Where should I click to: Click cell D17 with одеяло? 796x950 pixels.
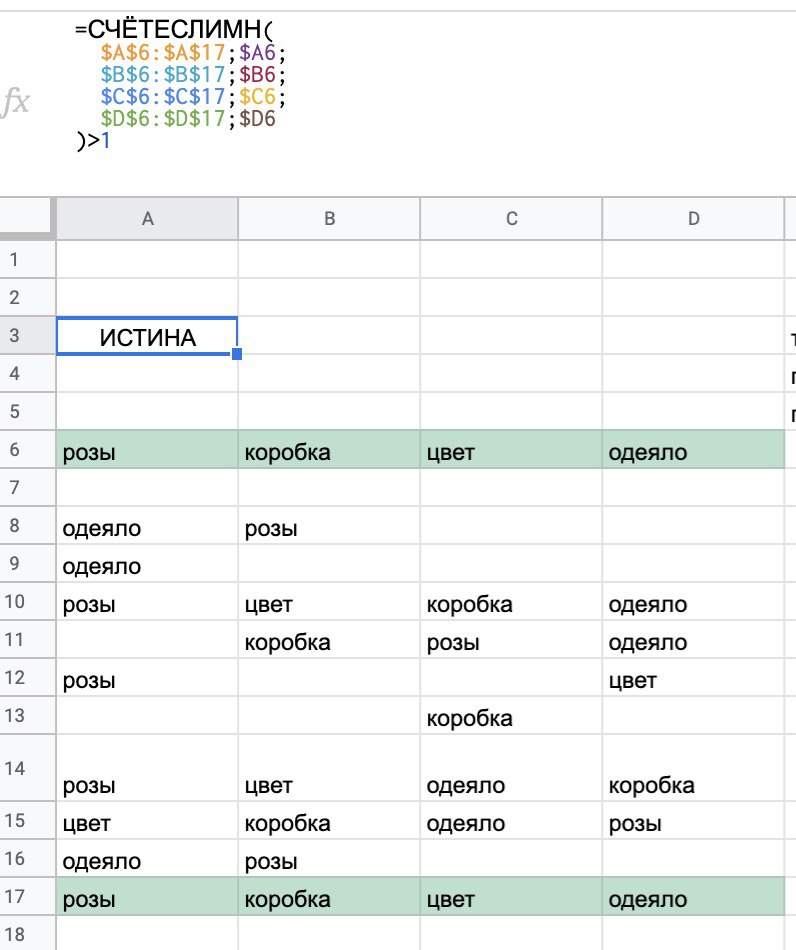click(x=694, y=897)
